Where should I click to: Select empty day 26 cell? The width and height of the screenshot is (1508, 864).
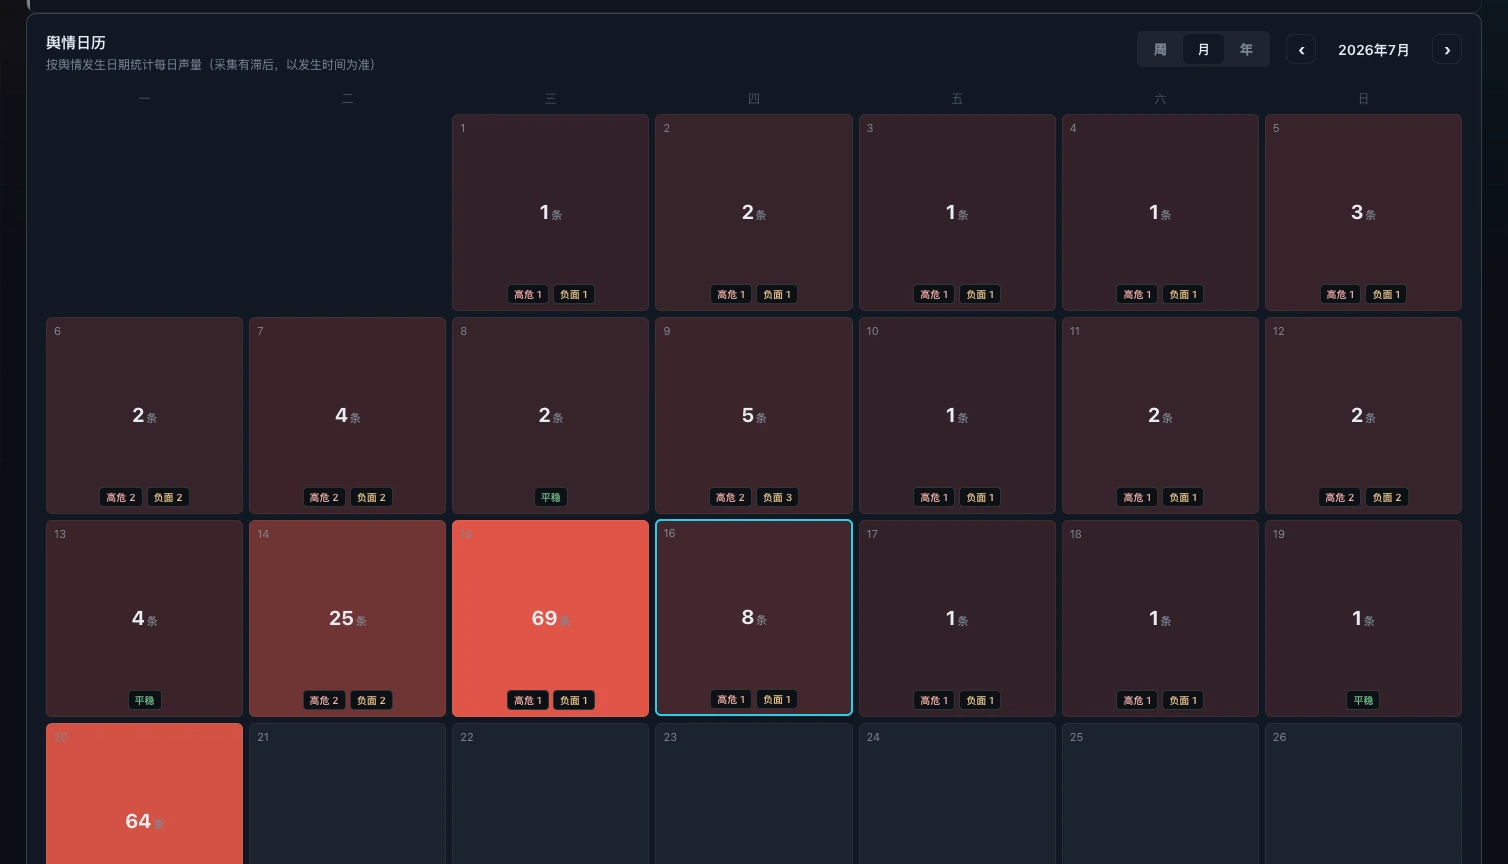tap(1363, 794)
